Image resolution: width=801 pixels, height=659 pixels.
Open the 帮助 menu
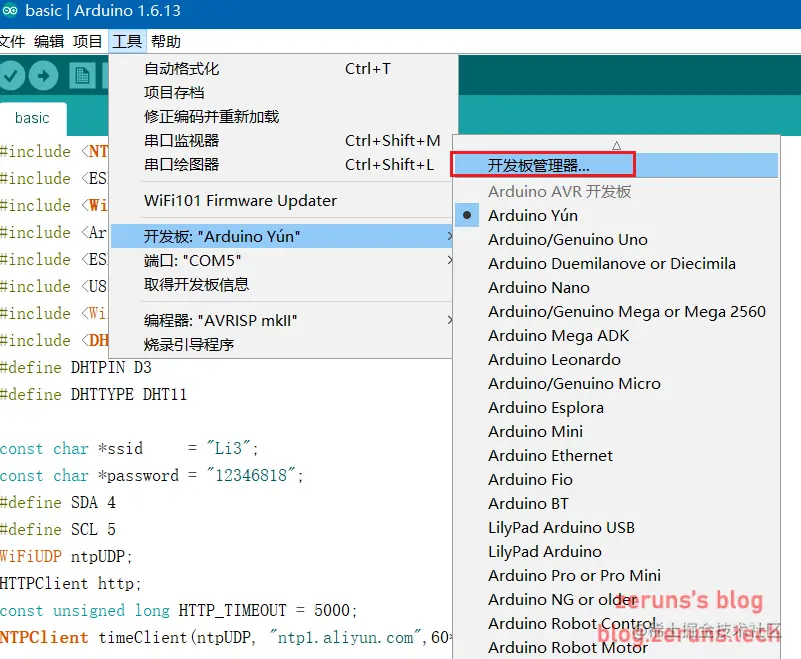166,41
